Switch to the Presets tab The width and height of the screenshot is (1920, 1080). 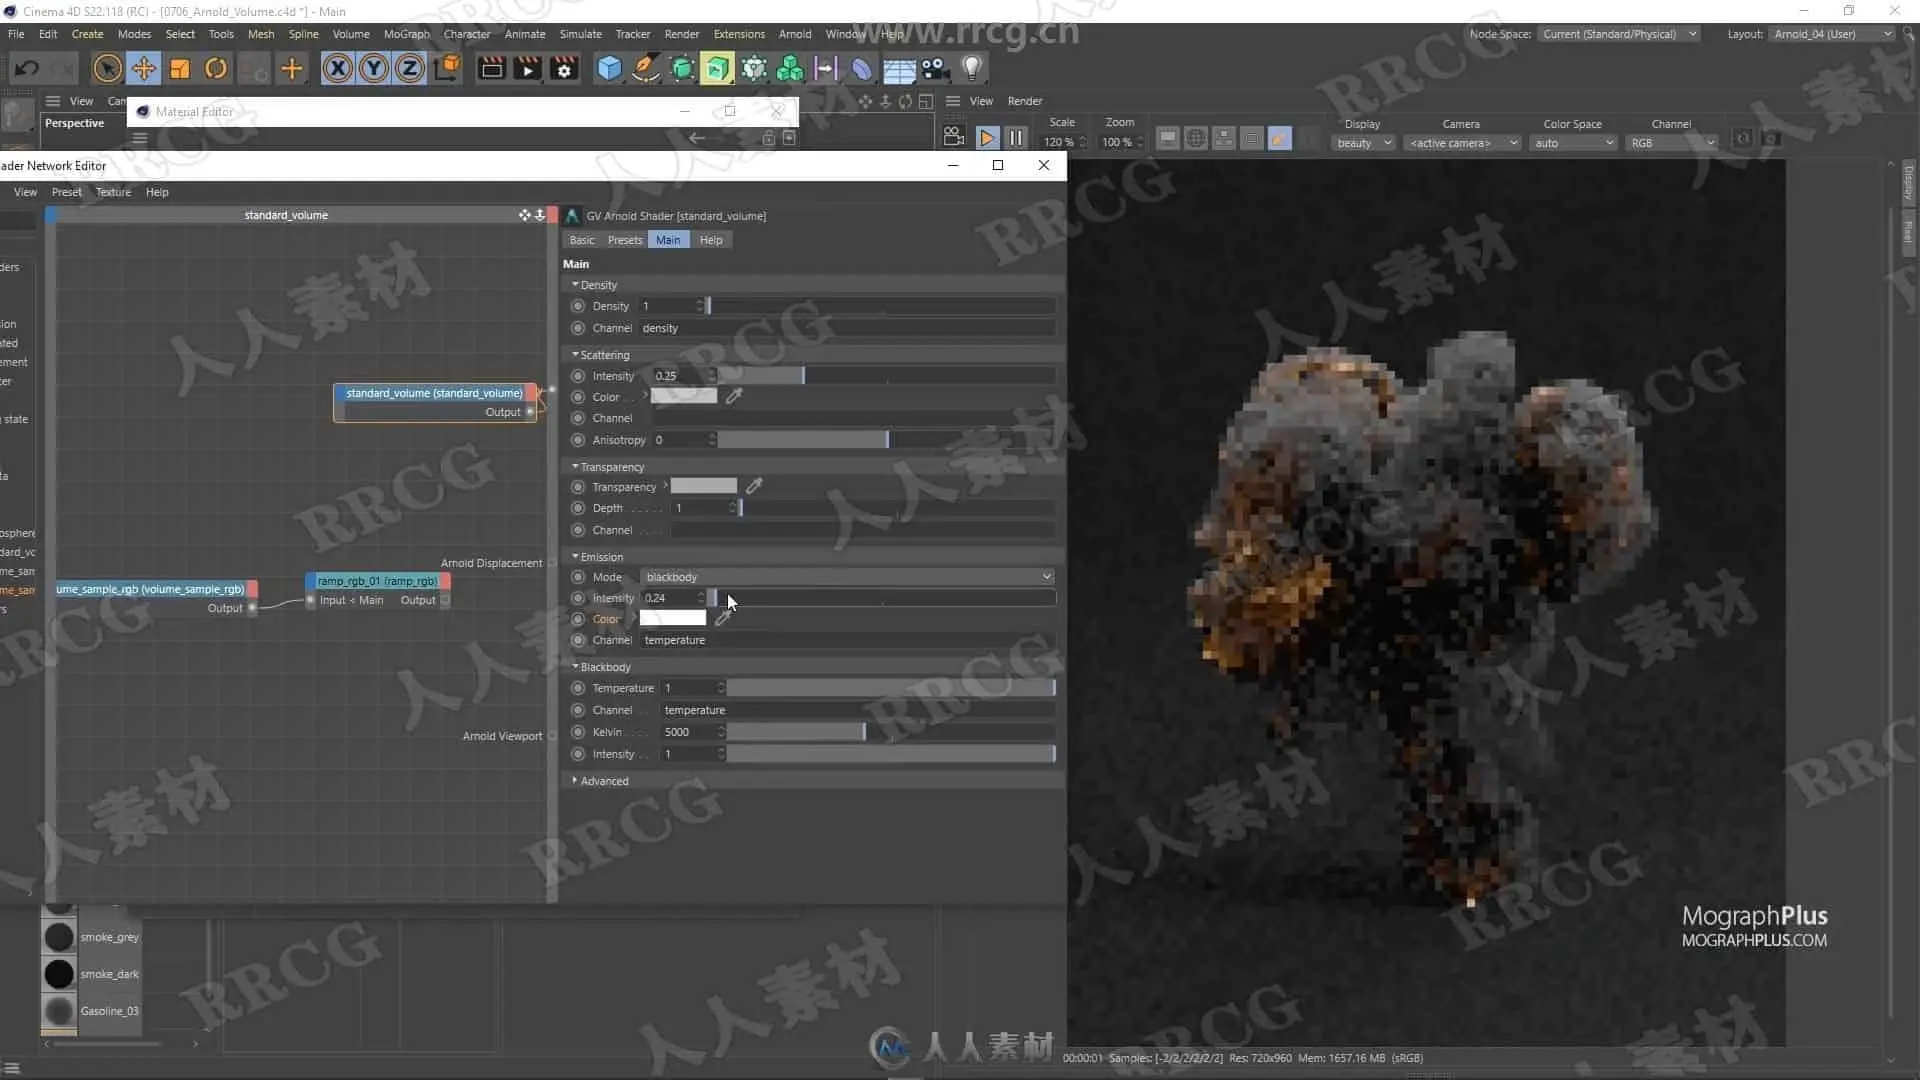pos(625,240)
